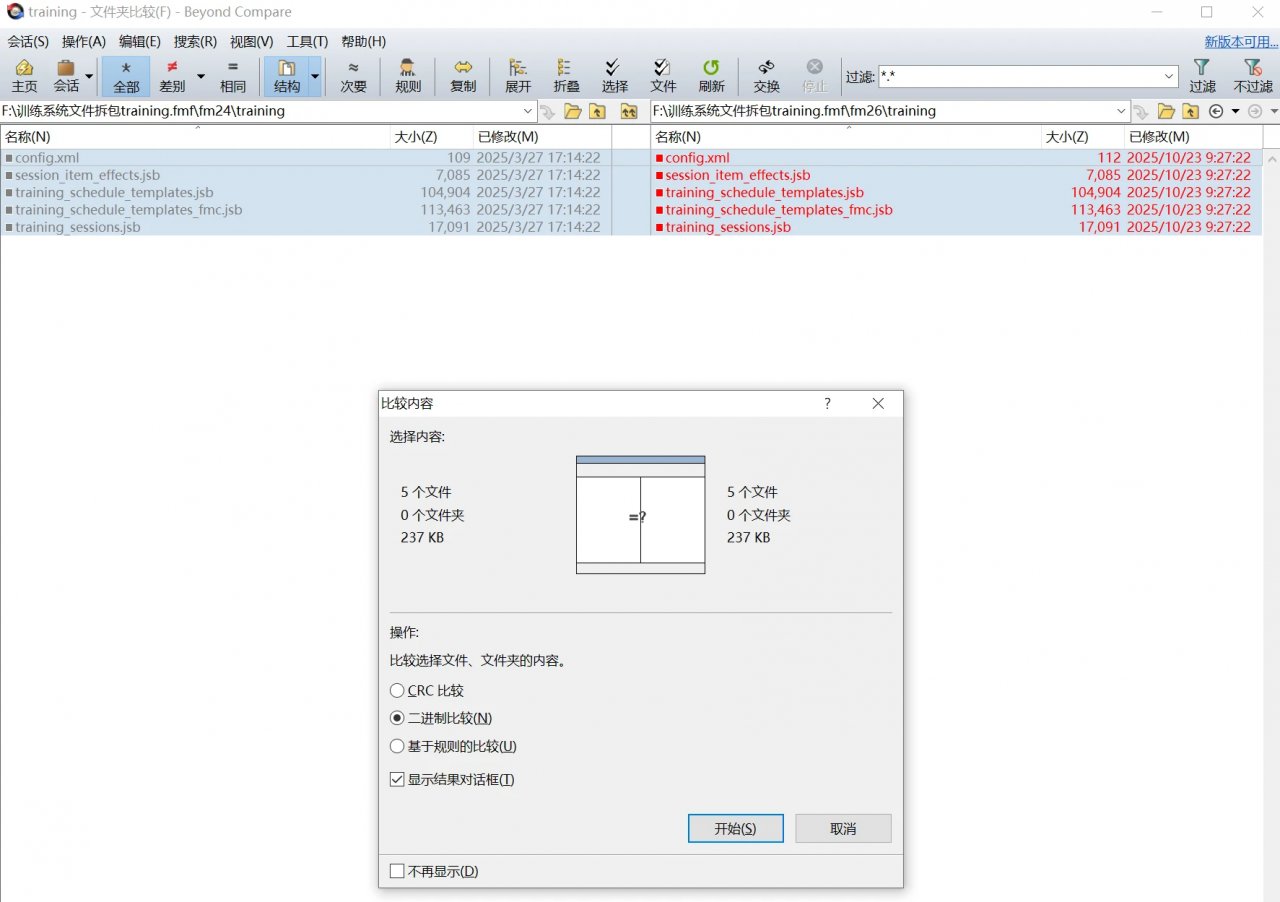Expand all folders with 展开
The image size is (1280, 902).
point(518,76)
